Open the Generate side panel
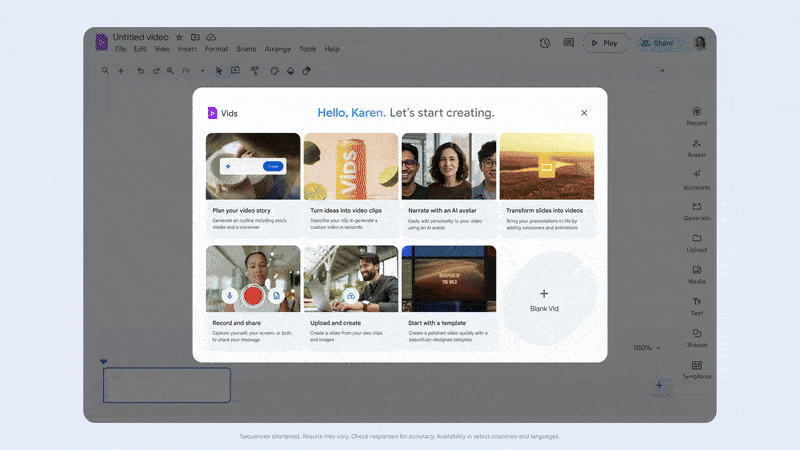 [x=696, y=212]
